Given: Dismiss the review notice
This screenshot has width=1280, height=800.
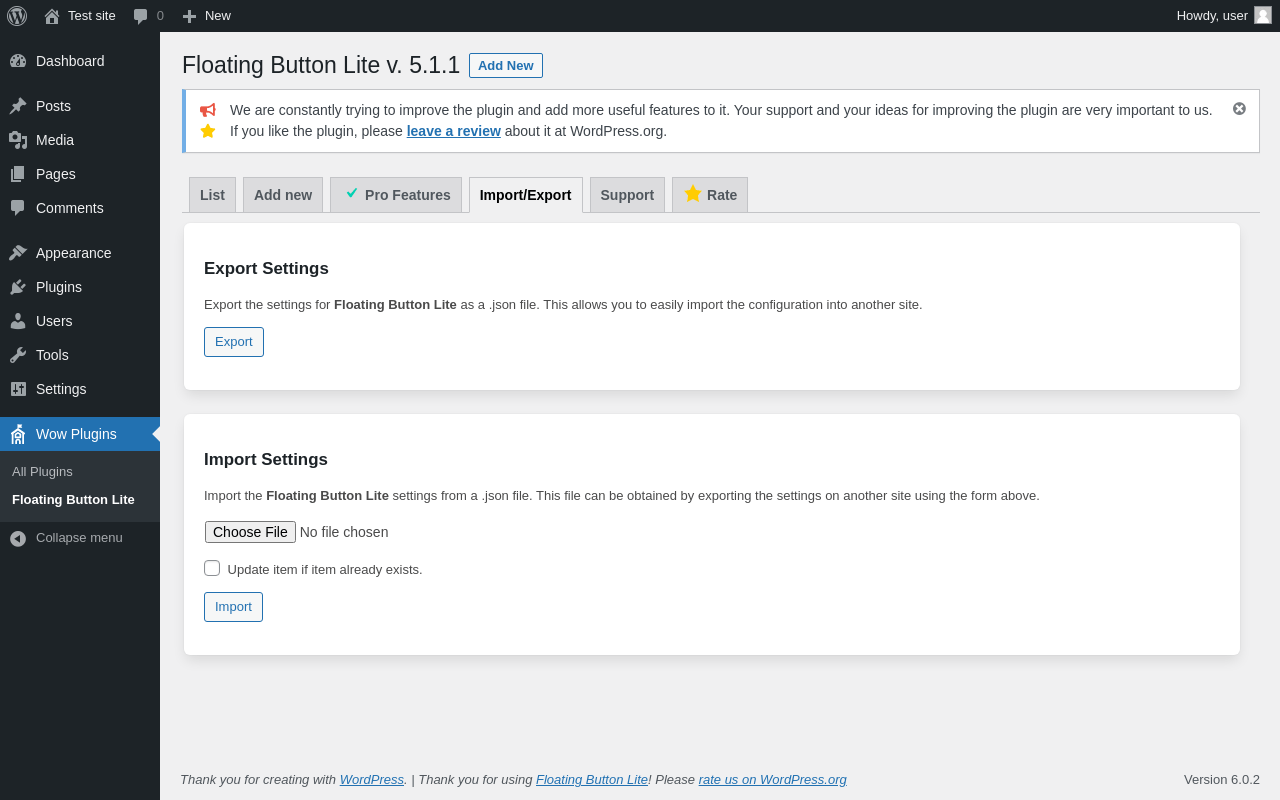Looking at the screenshot, I should point(1239,108).
